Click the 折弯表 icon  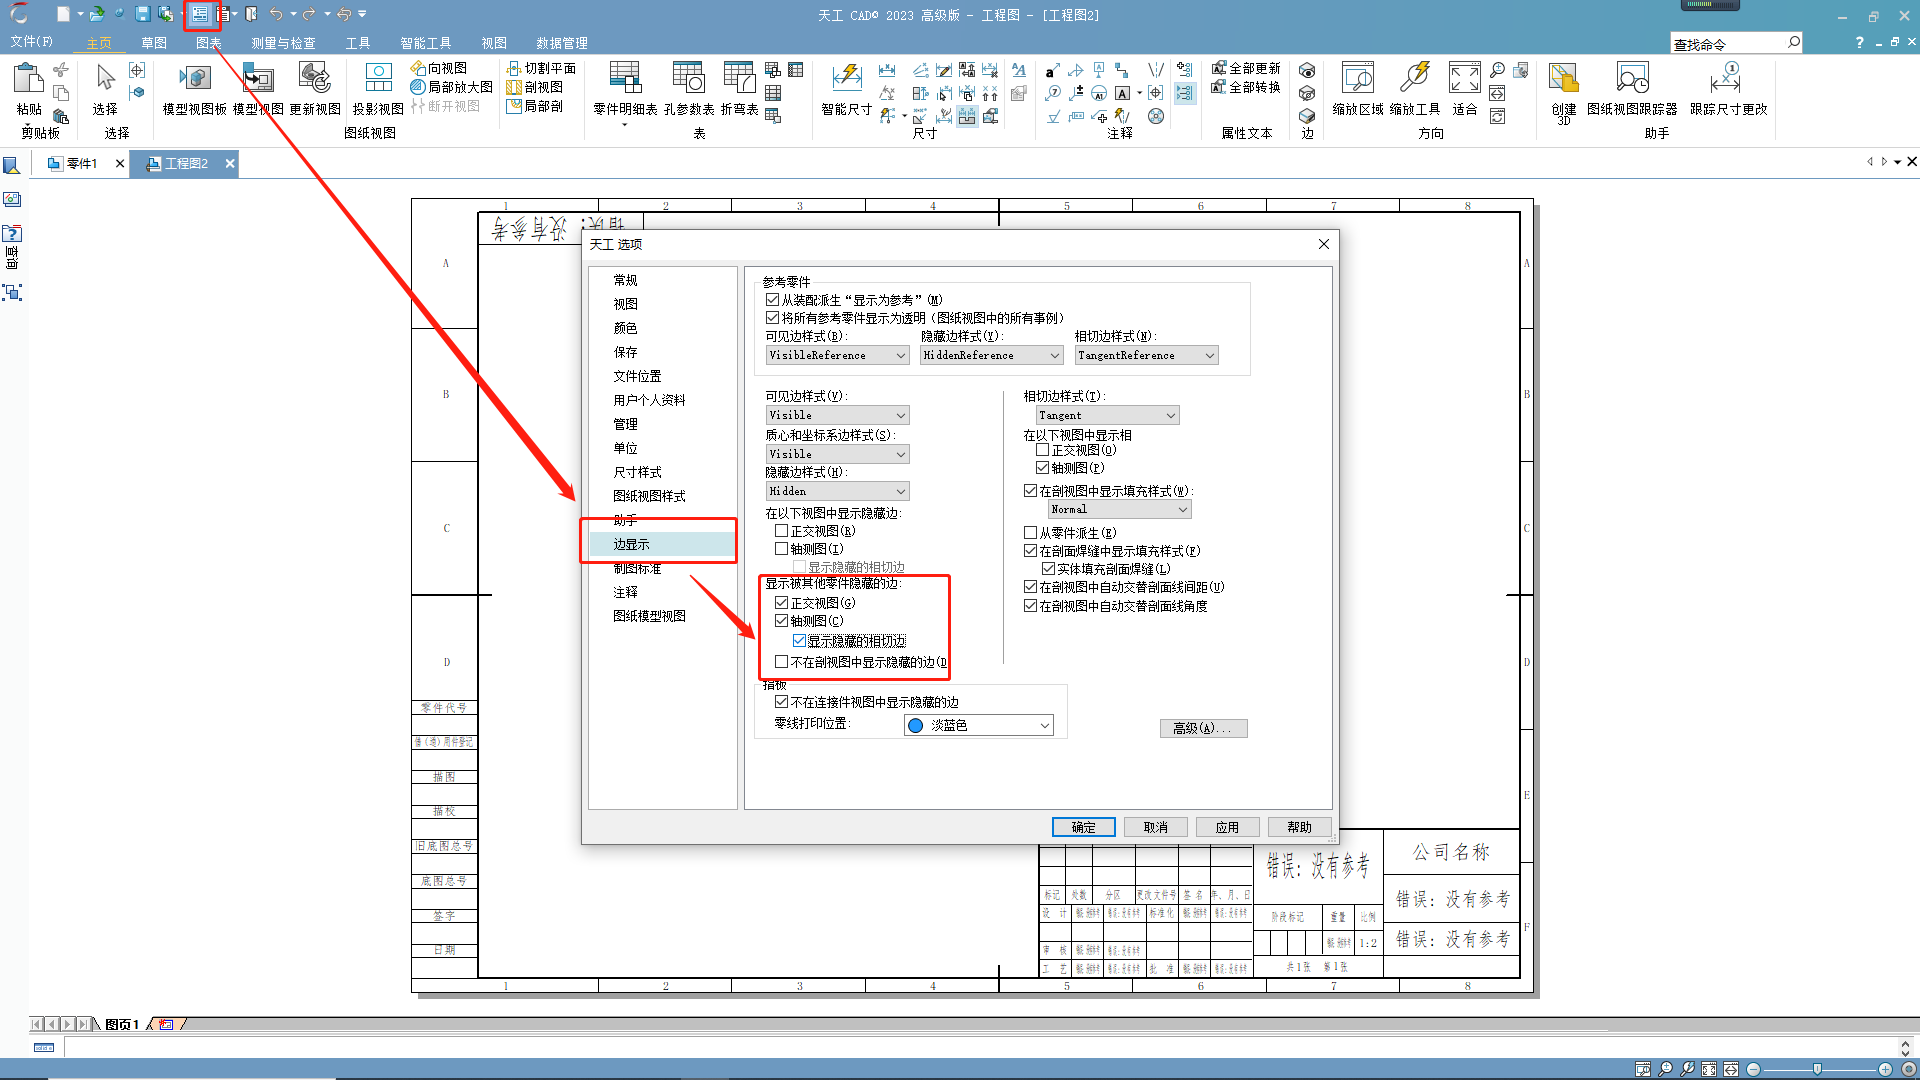coord(739,89)
